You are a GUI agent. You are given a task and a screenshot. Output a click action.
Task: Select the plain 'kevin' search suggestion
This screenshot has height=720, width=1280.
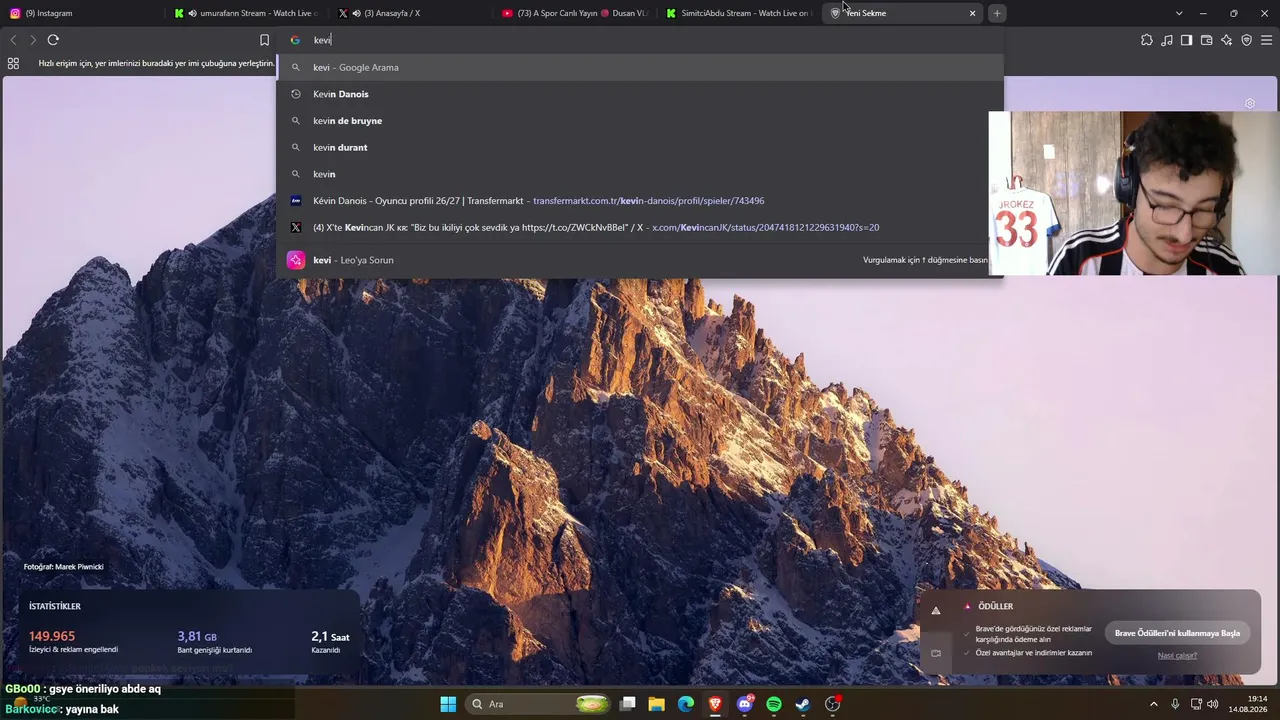(640, 174)
